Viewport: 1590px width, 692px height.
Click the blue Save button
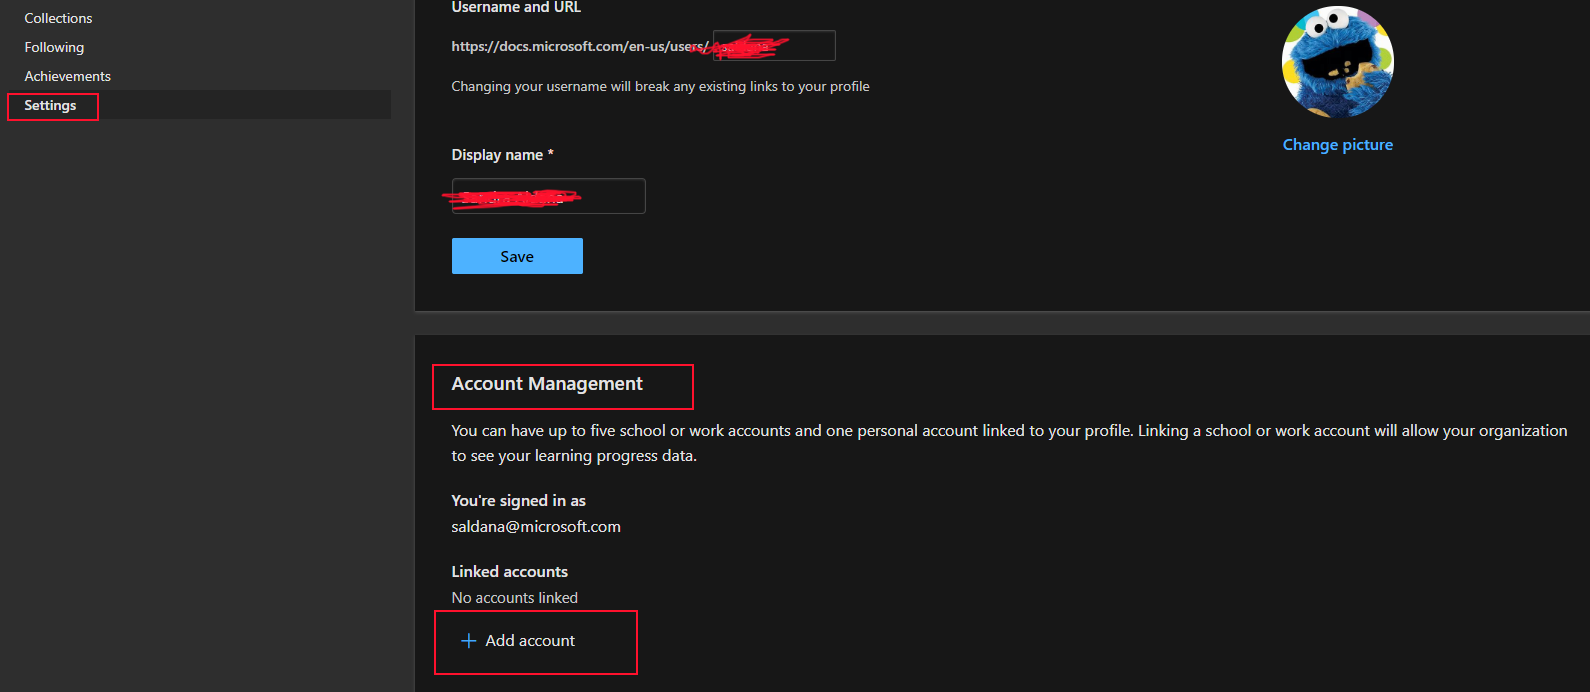pyautogui.click(x=517, y=256)
